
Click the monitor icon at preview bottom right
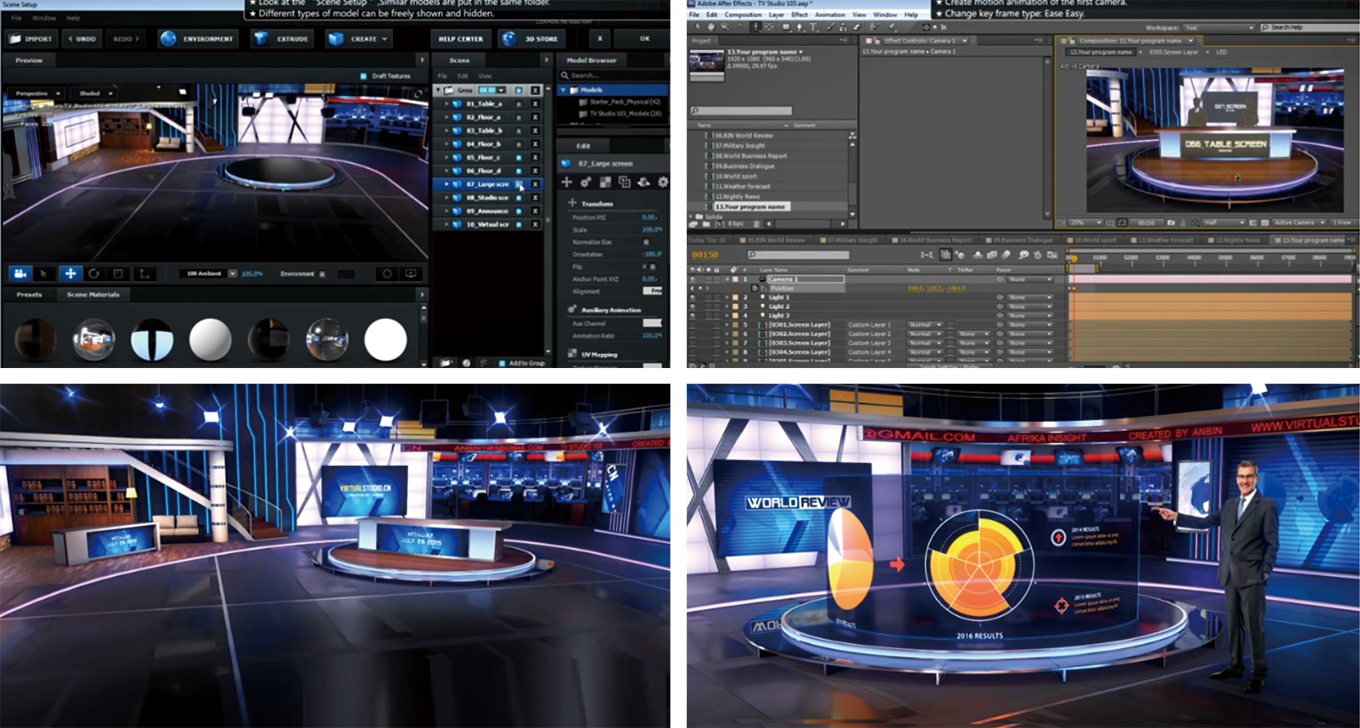(x=410, y=273)
